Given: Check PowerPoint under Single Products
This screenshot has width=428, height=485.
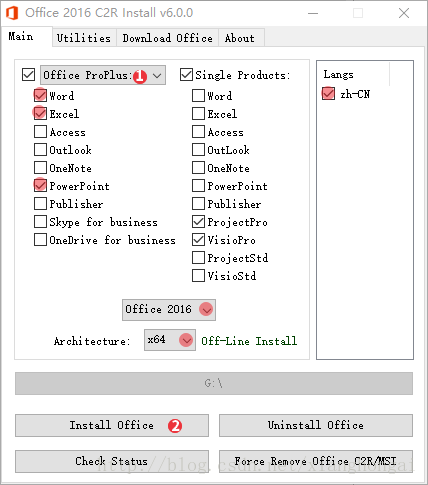Looking at the screenshot, I should click(198, 186).
